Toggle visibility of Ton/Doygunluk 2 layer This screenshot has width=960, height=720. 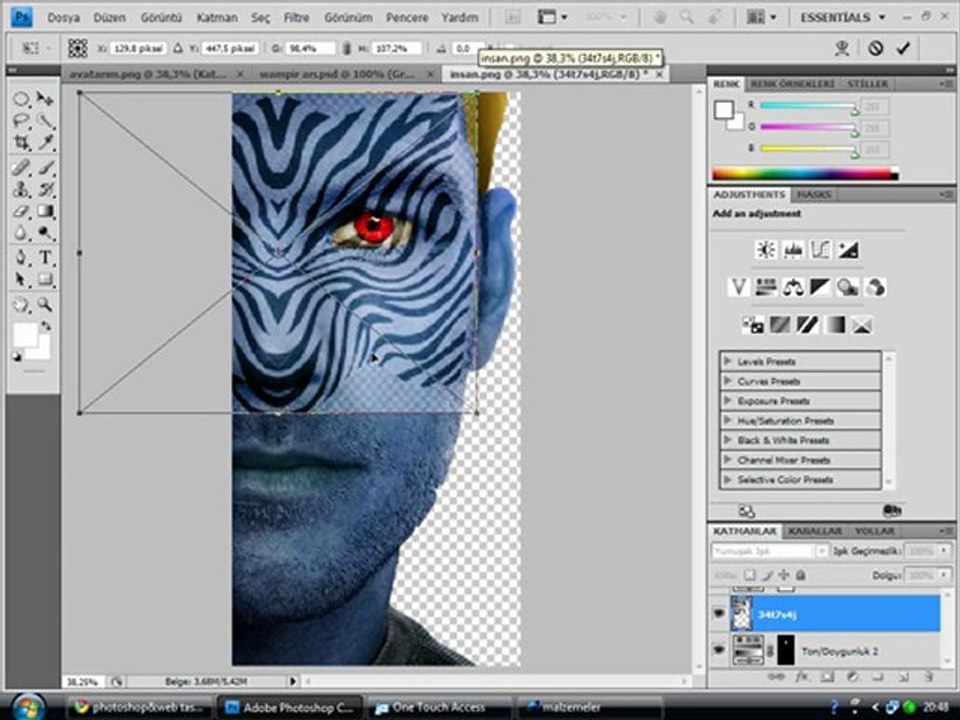(719, 650)
